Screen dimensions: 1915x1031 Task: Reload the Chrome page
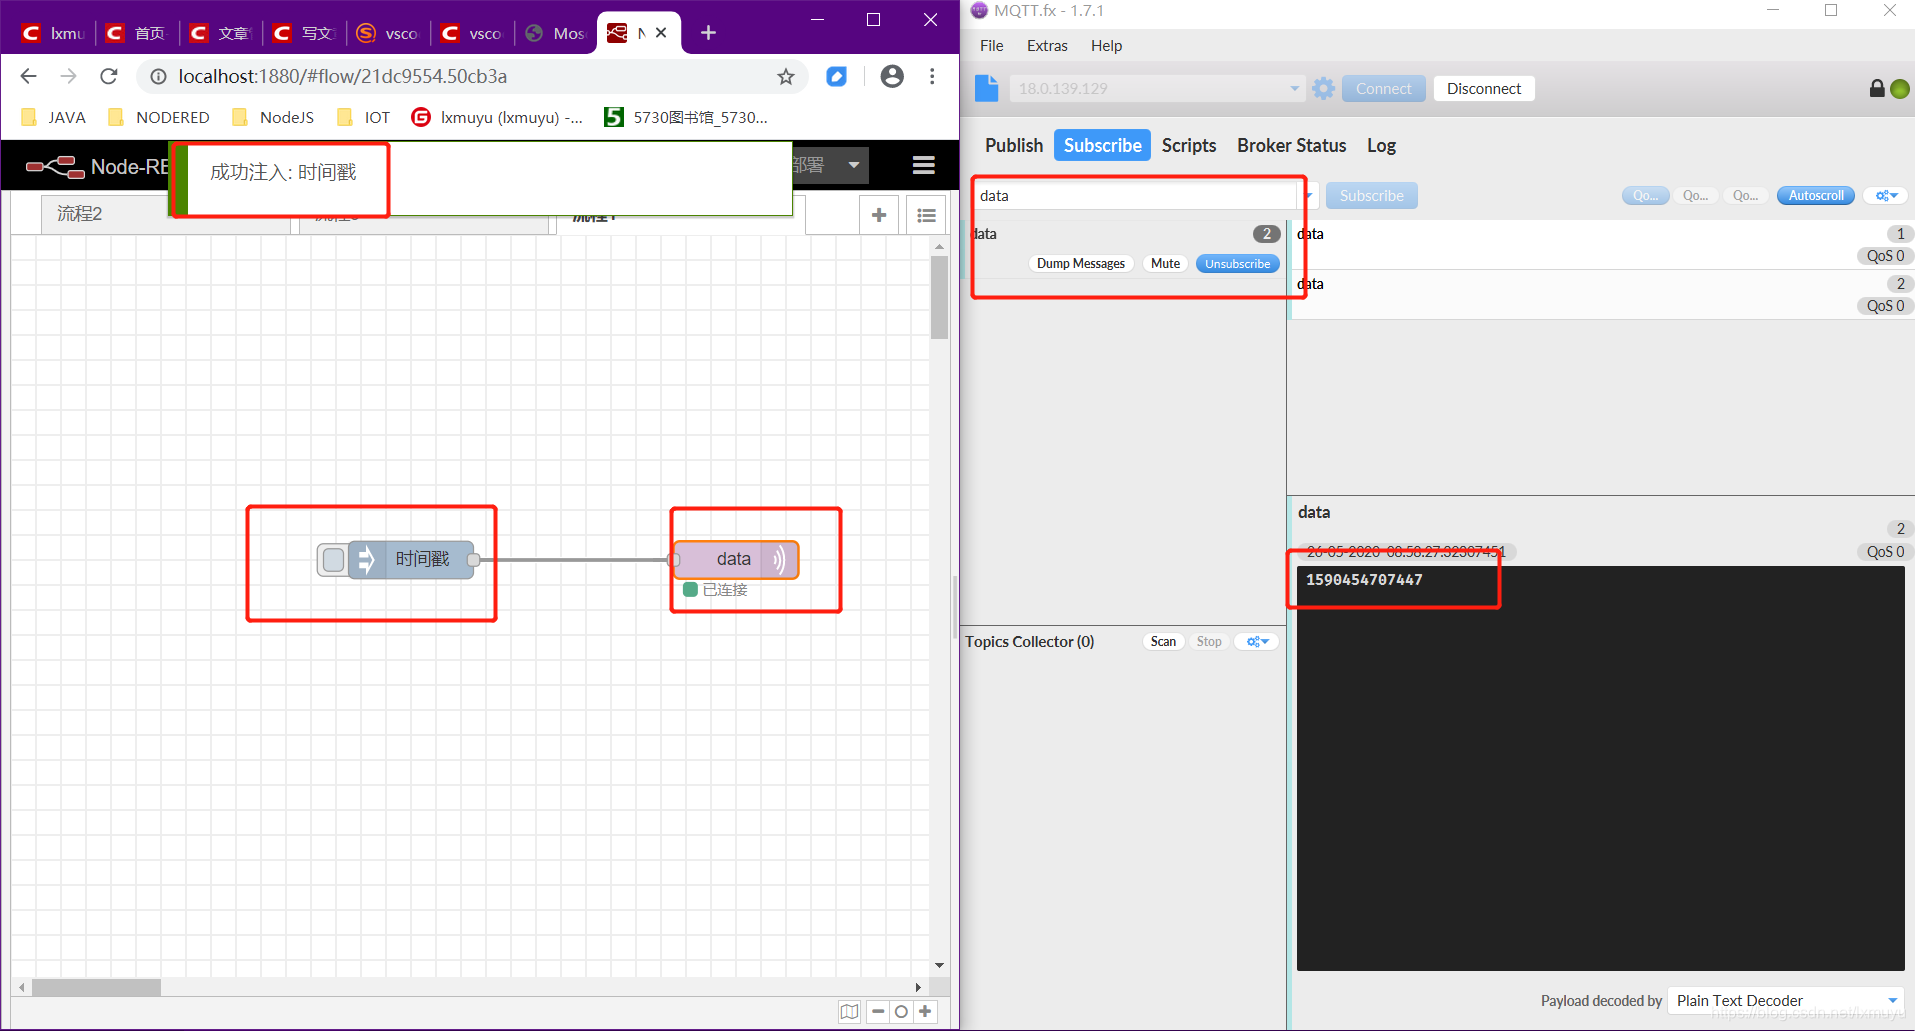pyautogui.click(x=109, y=76)
